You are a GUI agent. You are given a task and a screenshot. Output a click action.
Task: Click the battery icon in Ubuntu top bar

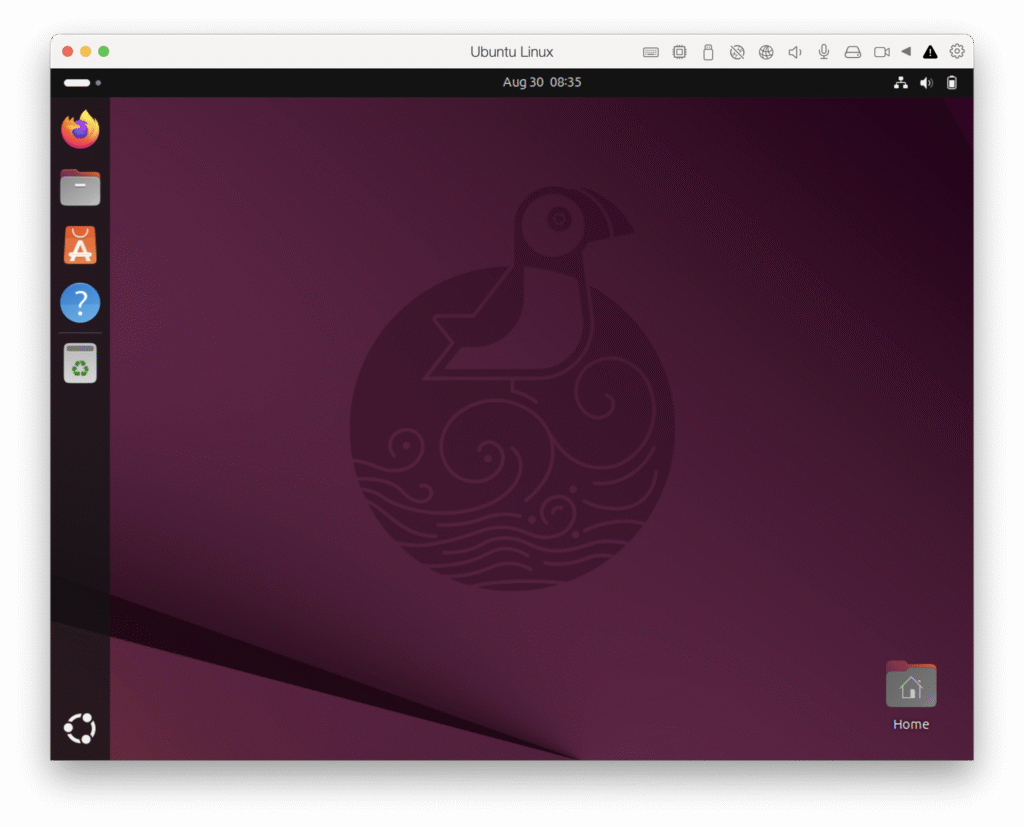952,82
